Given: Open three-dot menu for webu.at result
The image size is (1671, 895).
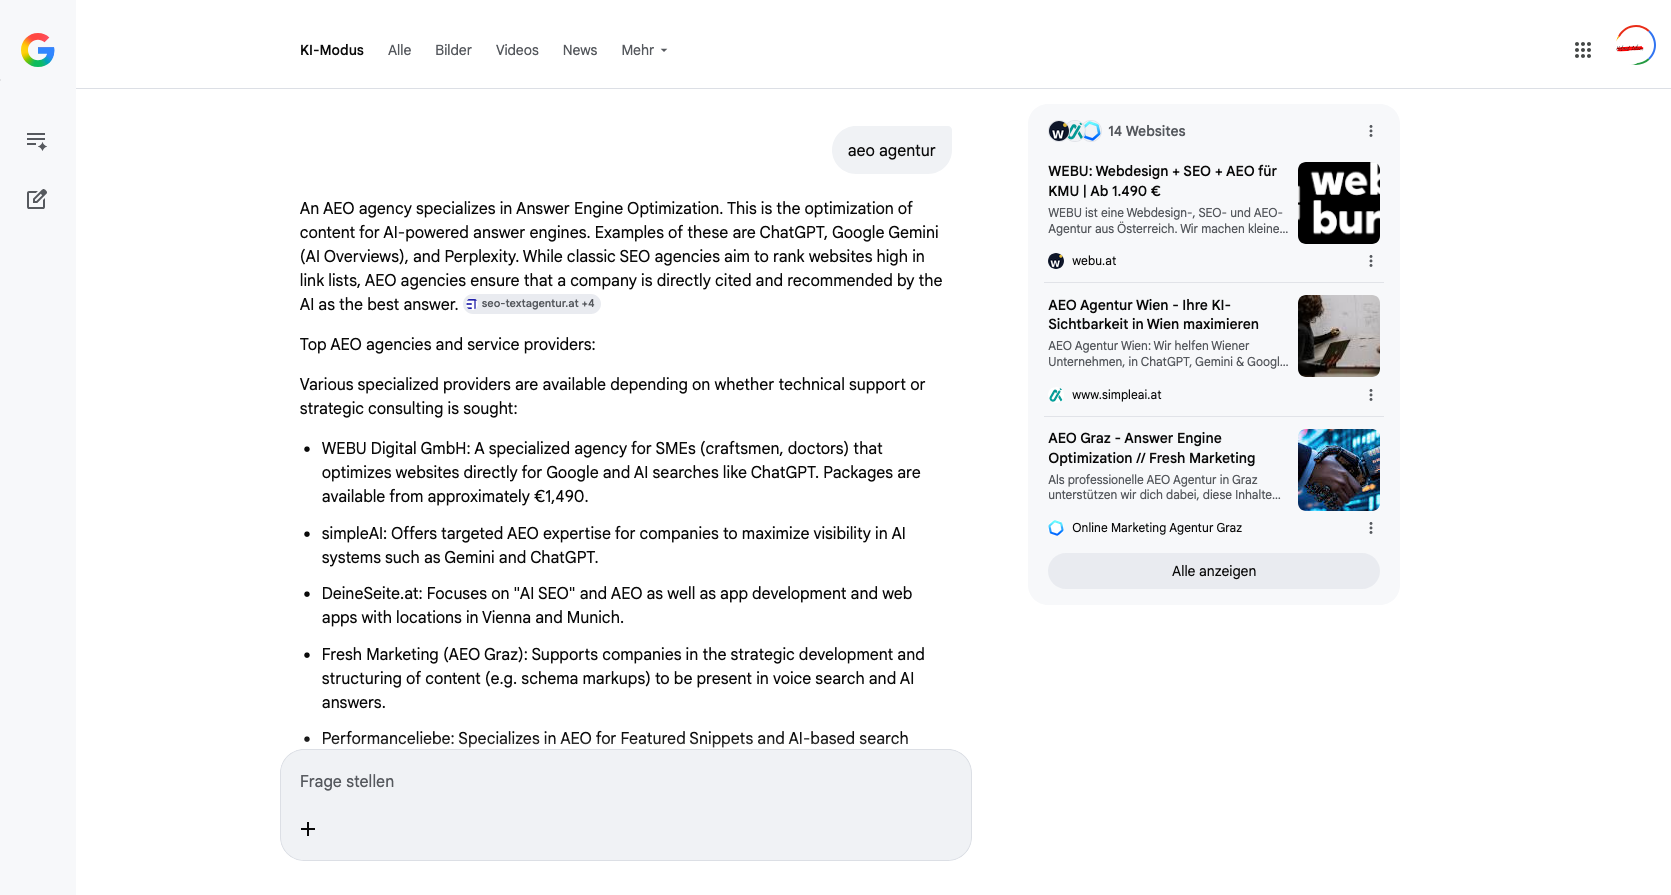Looking at the screenshot, I should (x=1370, y=261).
